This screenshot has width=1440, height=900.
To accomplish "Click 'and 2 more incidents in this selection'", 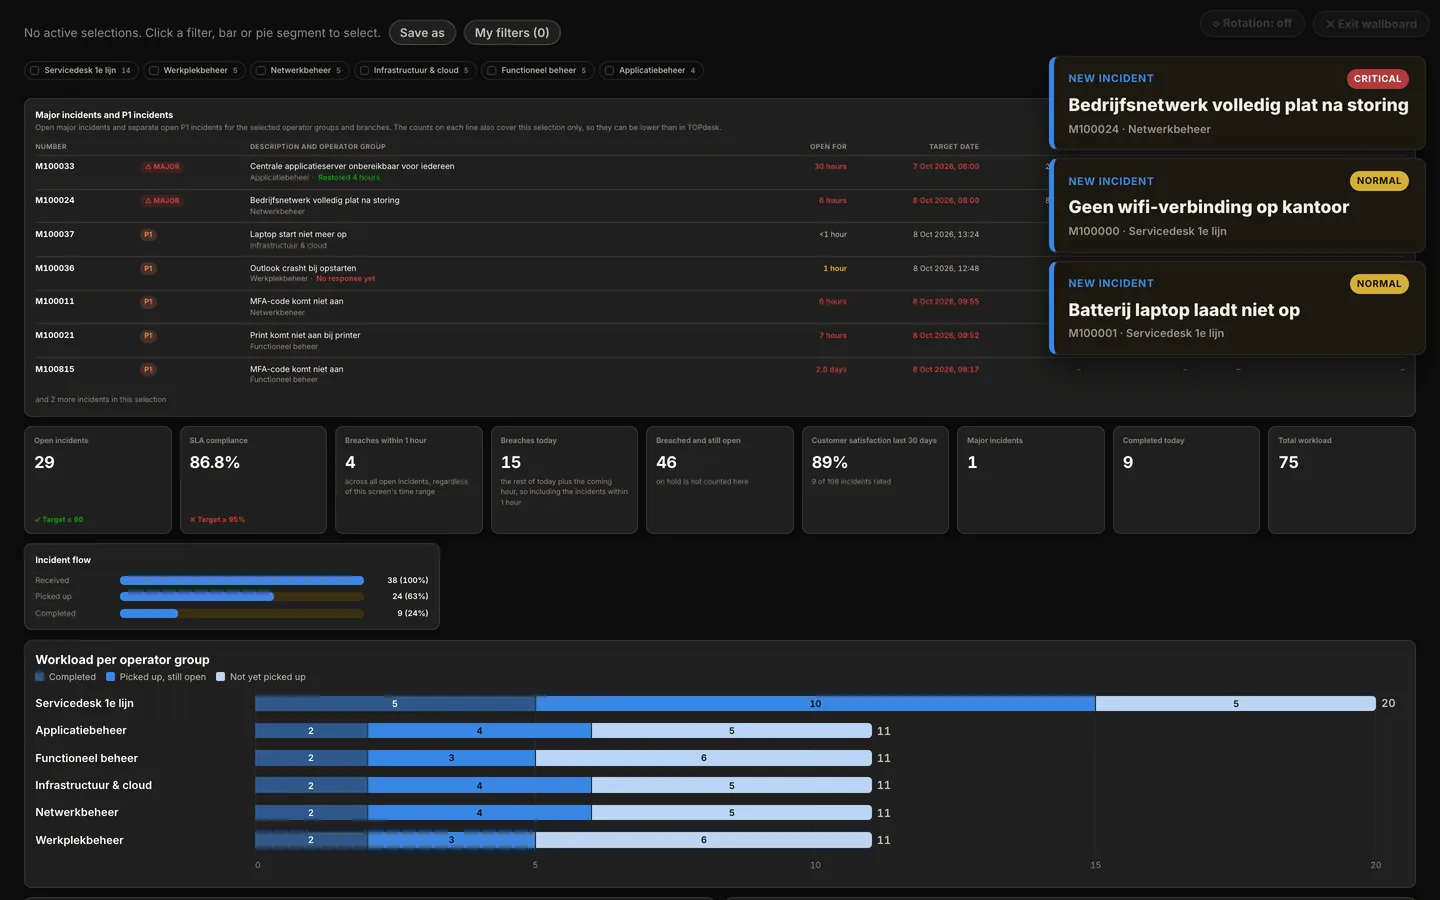I will pyautogui.click(x=101, y=400).
